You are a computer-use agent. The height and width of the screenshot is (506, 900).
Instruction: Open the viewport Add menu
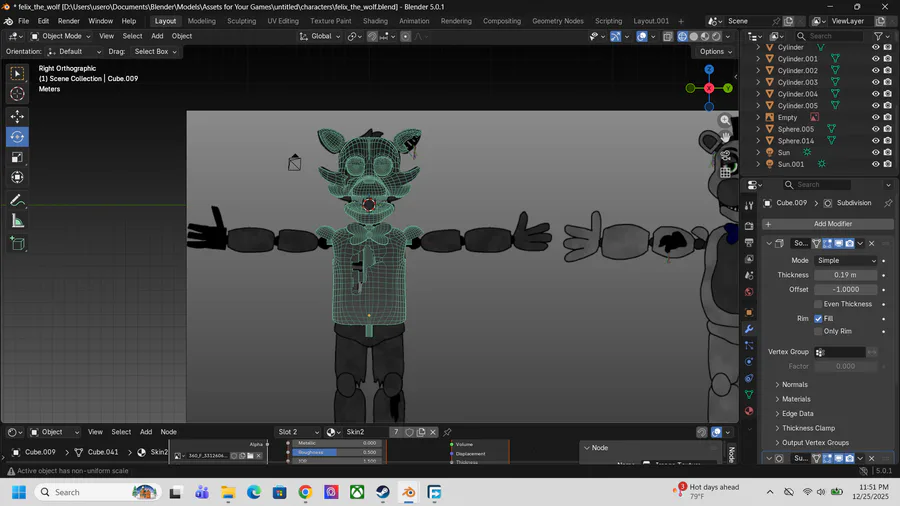tap(157, 36)
